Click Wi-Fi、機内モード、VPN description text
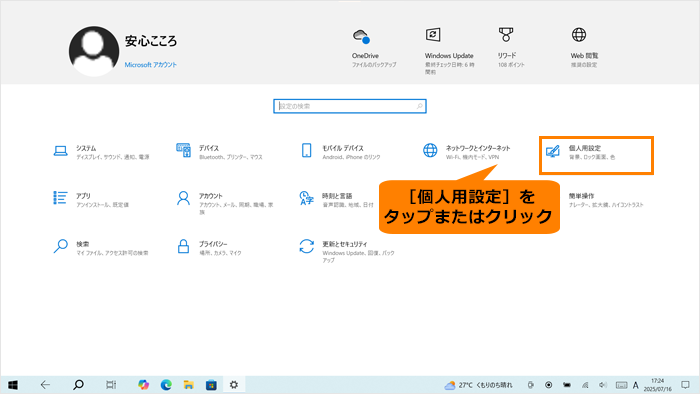Image resolution: width=700 pixels, height=394 pixels. tap(472, 157)
